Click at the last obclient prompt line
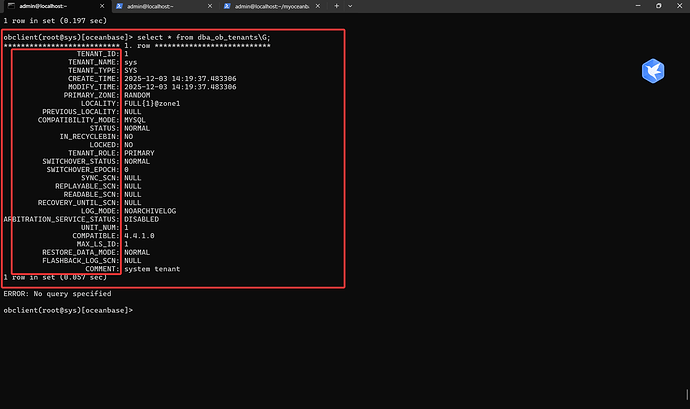The width and height of the screenshot is (690, 409). click(x=68, y=310)
